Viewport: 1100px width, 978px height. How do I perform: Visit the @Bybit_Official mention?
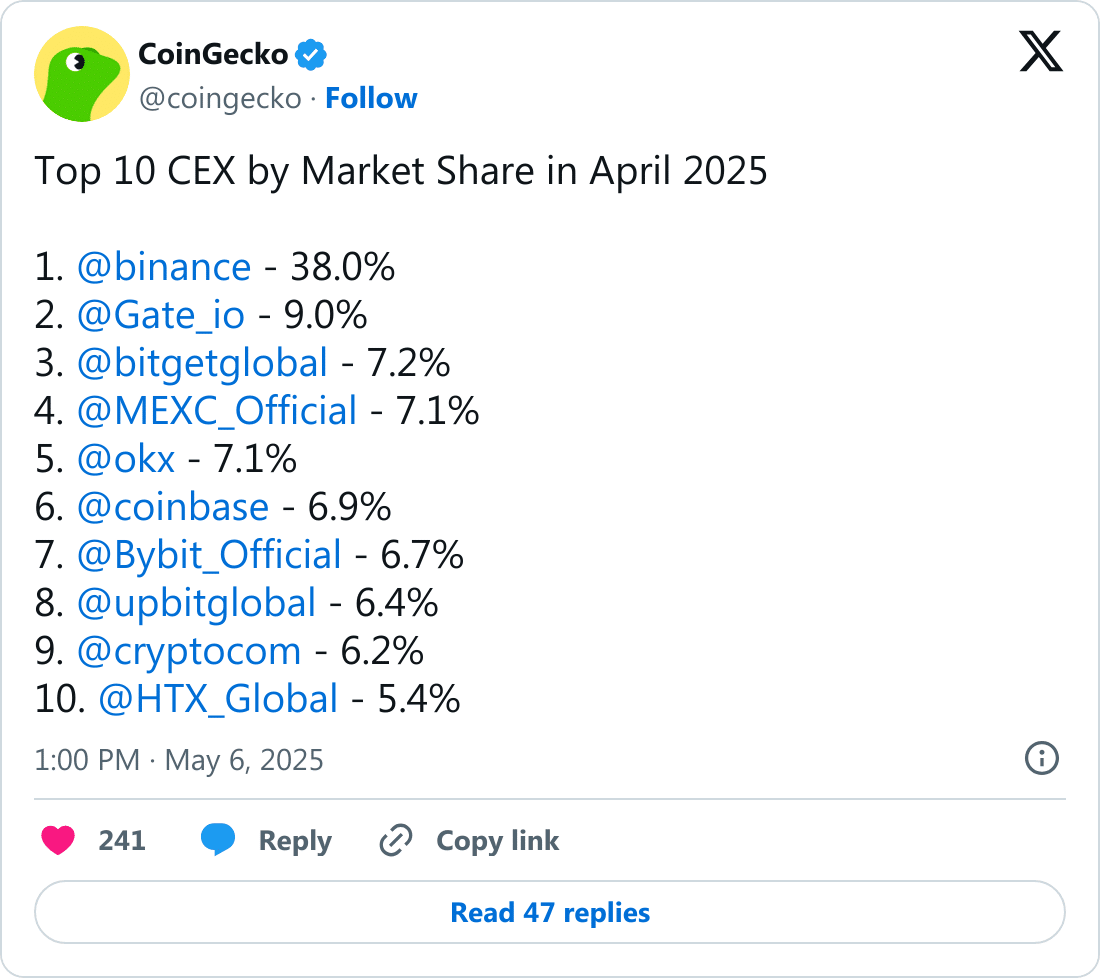tap(209, 555)
